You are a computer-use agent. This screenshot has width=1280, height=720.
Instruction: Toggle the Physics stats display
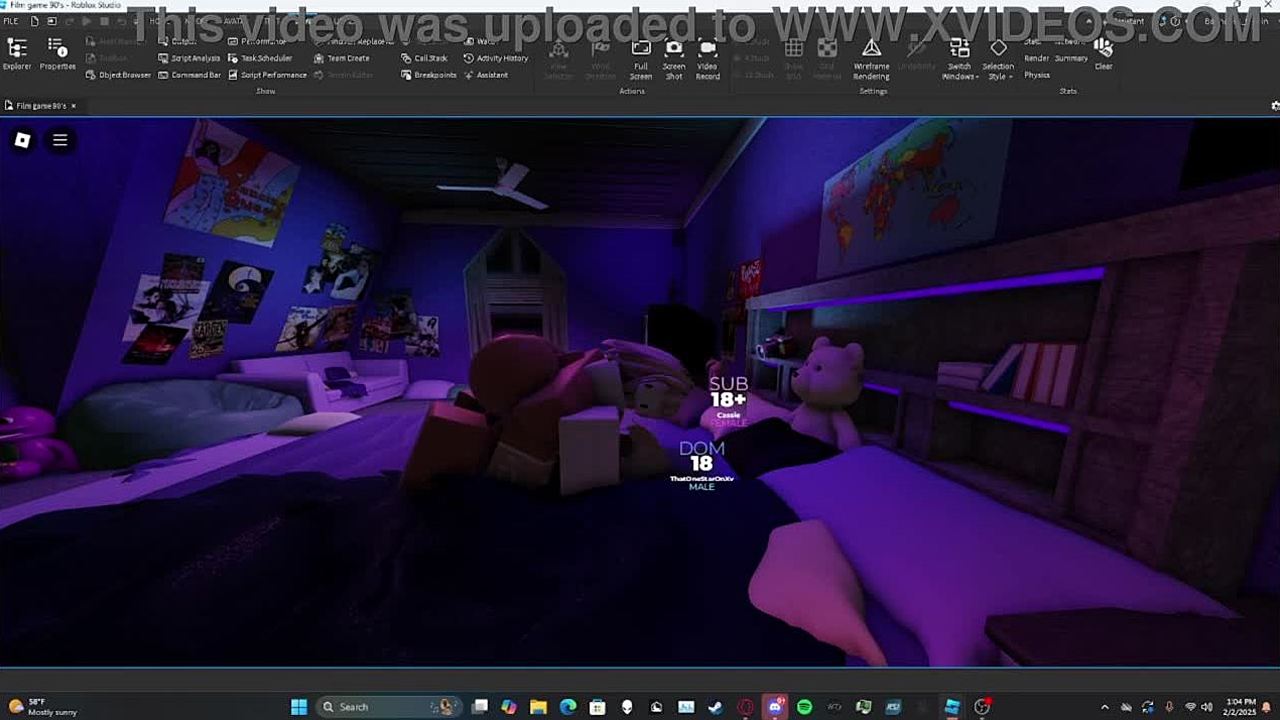click(1037, 75)
